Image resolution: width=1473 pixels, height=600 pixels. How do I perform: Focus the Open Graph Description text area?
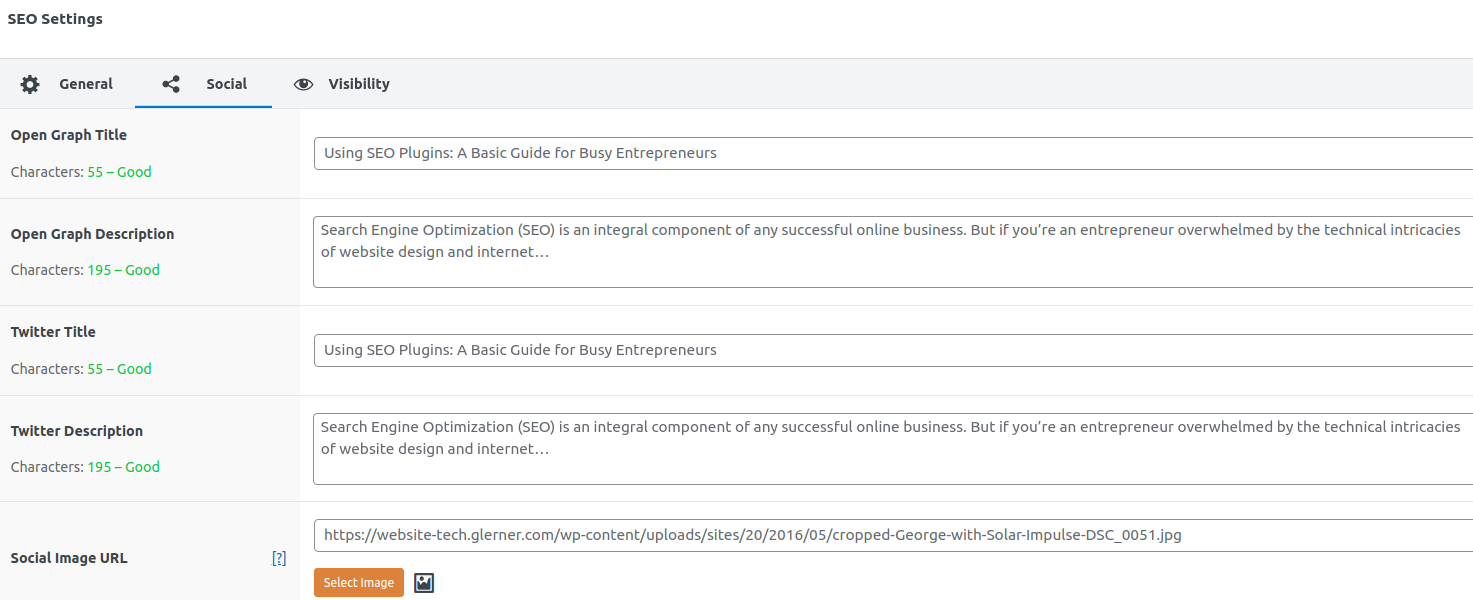click(893, 252)
